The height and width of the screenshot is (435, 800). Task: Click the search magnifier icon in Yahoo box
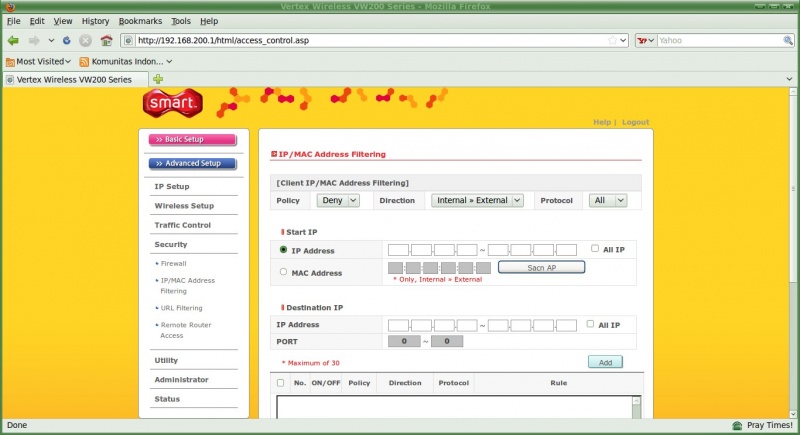[x=788, y=41]
